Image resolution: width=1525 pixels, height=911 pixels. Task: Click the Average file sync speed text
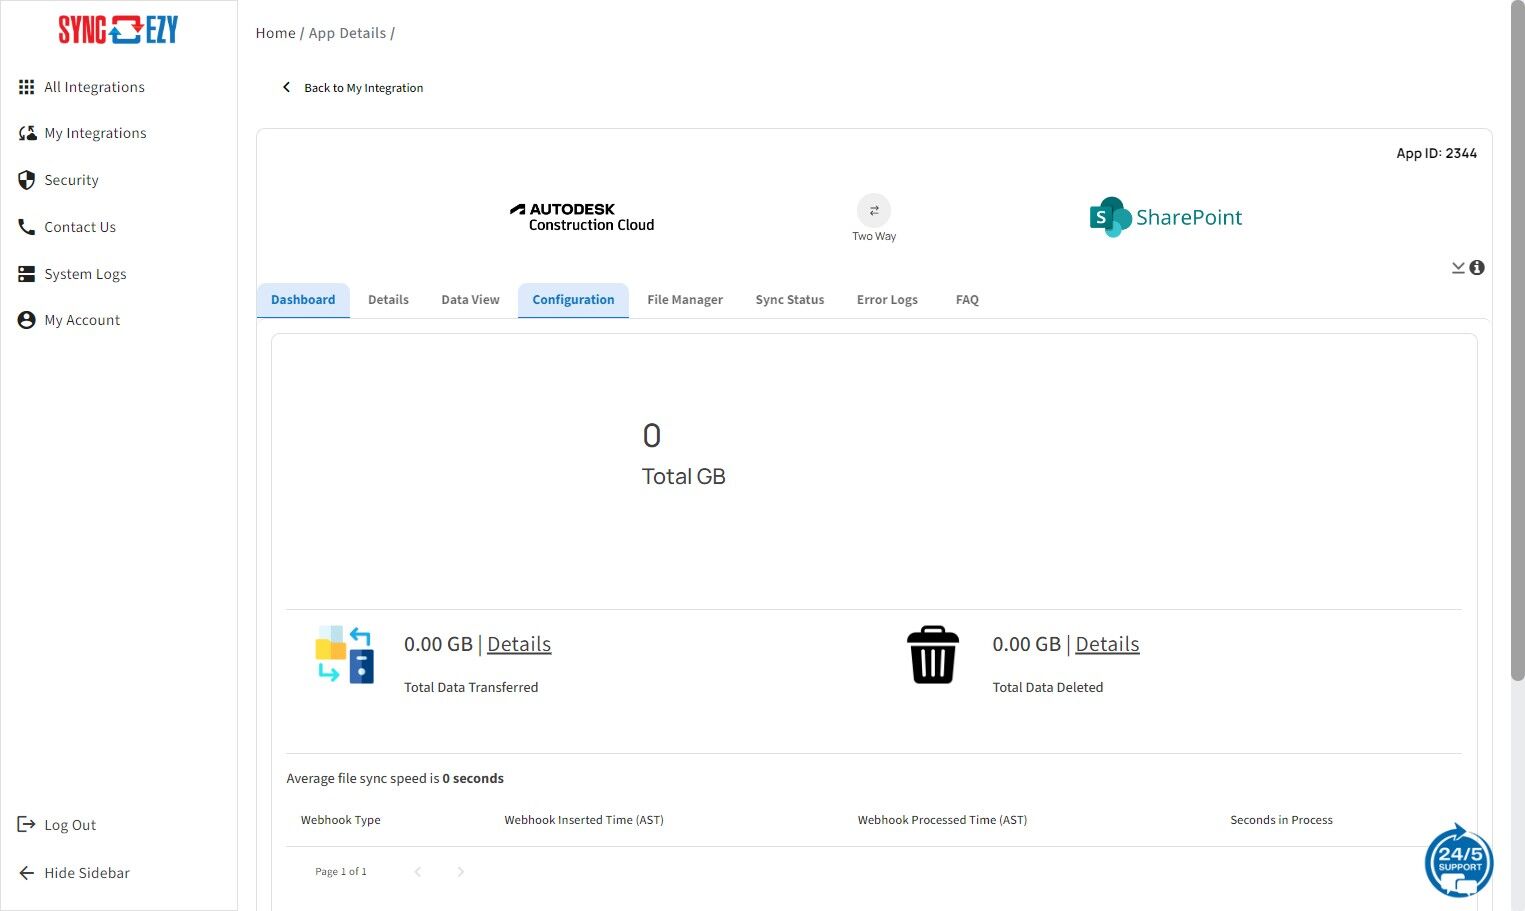point(395,778)
